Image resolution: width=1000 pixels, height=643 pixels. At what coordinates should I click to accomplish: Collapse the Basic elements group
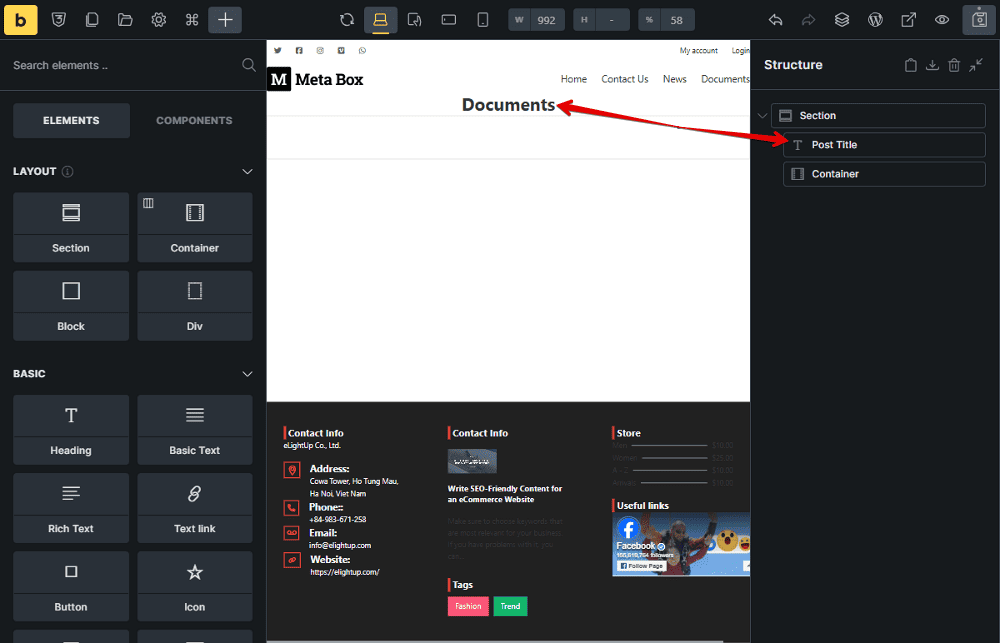tap(248, 374)
